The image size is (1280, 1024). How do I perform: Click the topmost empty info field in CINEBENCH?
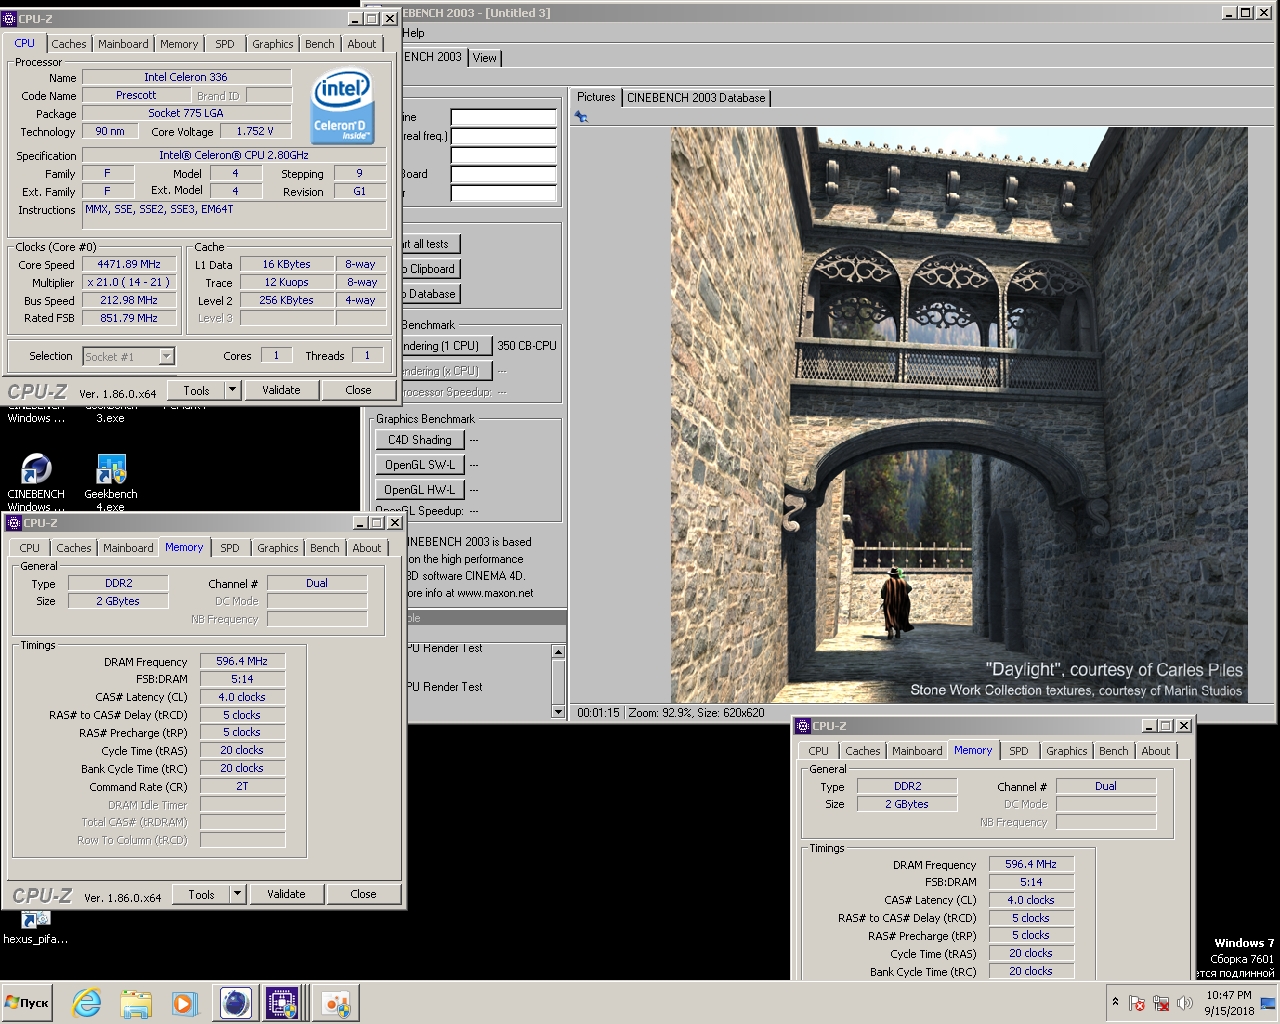(x=503, y=117)
